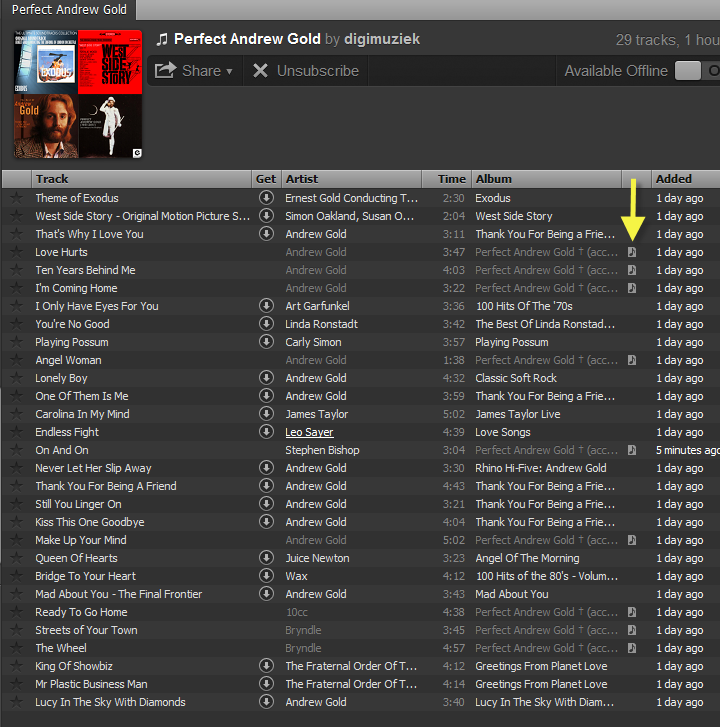Screen dimensions: 720x727
Task: Click the Get icon for That's Why I Love You
Action: click(x=266, y=234)
